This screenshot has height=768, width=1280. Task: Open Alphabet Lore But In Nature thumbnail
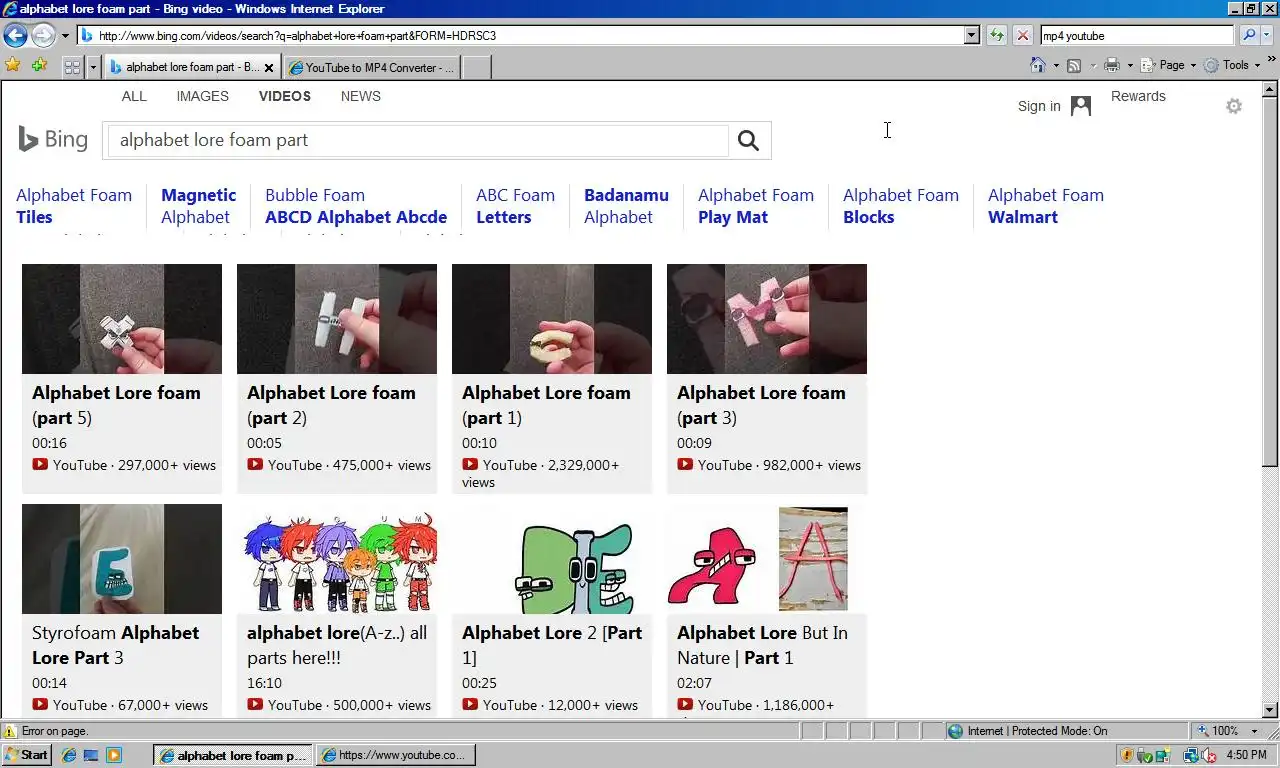click(x=767, y=559)
